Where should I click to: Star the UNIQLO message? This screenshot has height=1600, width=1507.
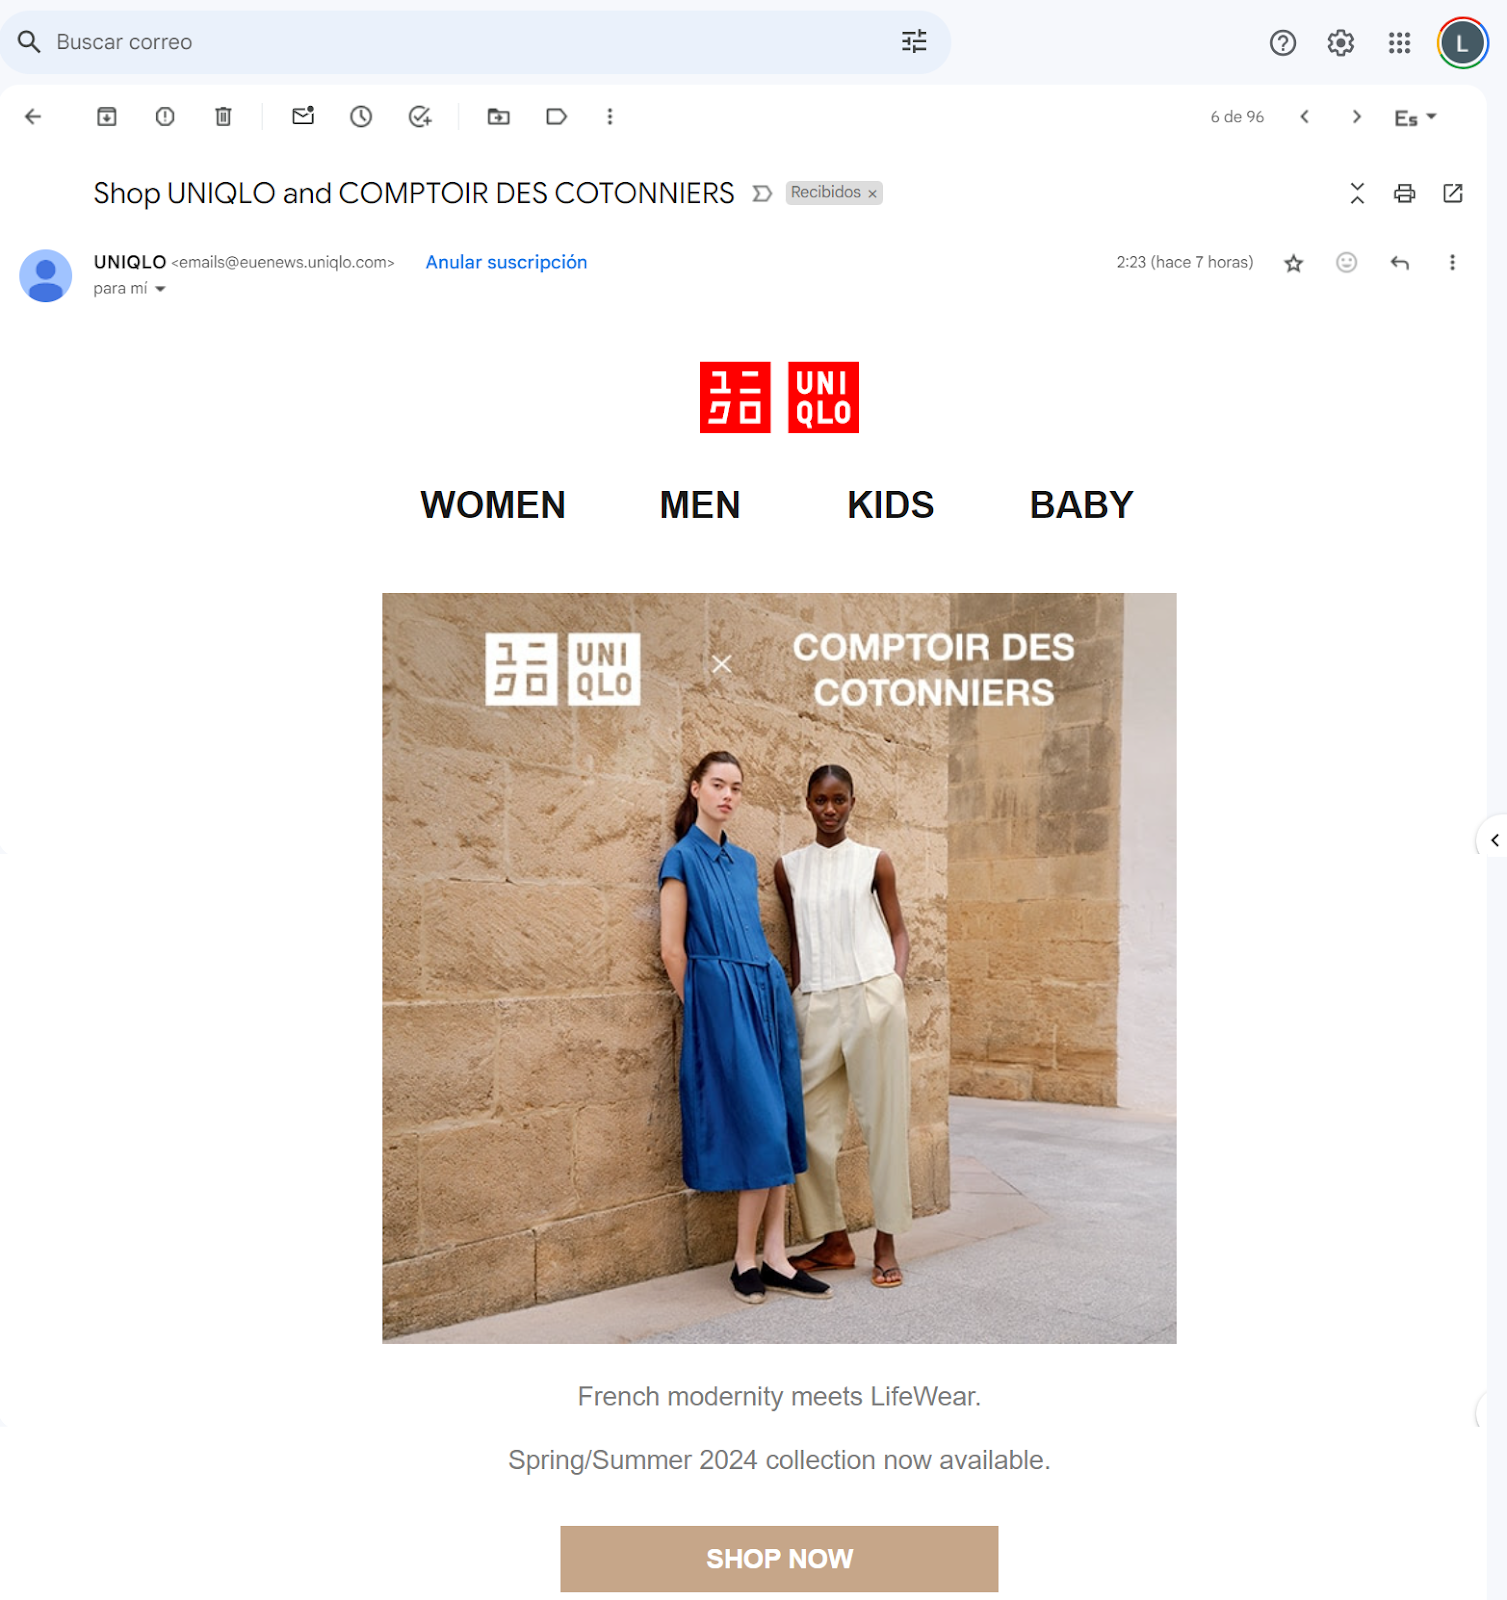(1294, 263)
